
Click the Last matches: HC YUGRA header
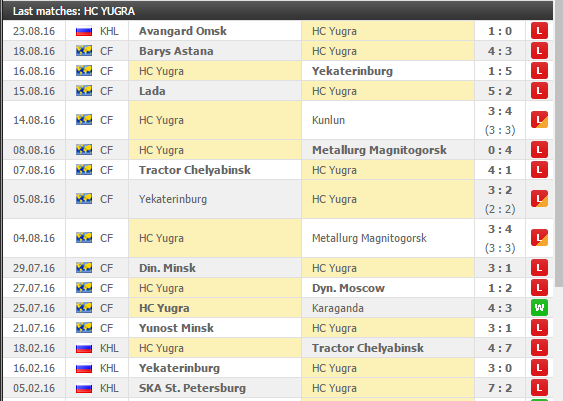74,11
